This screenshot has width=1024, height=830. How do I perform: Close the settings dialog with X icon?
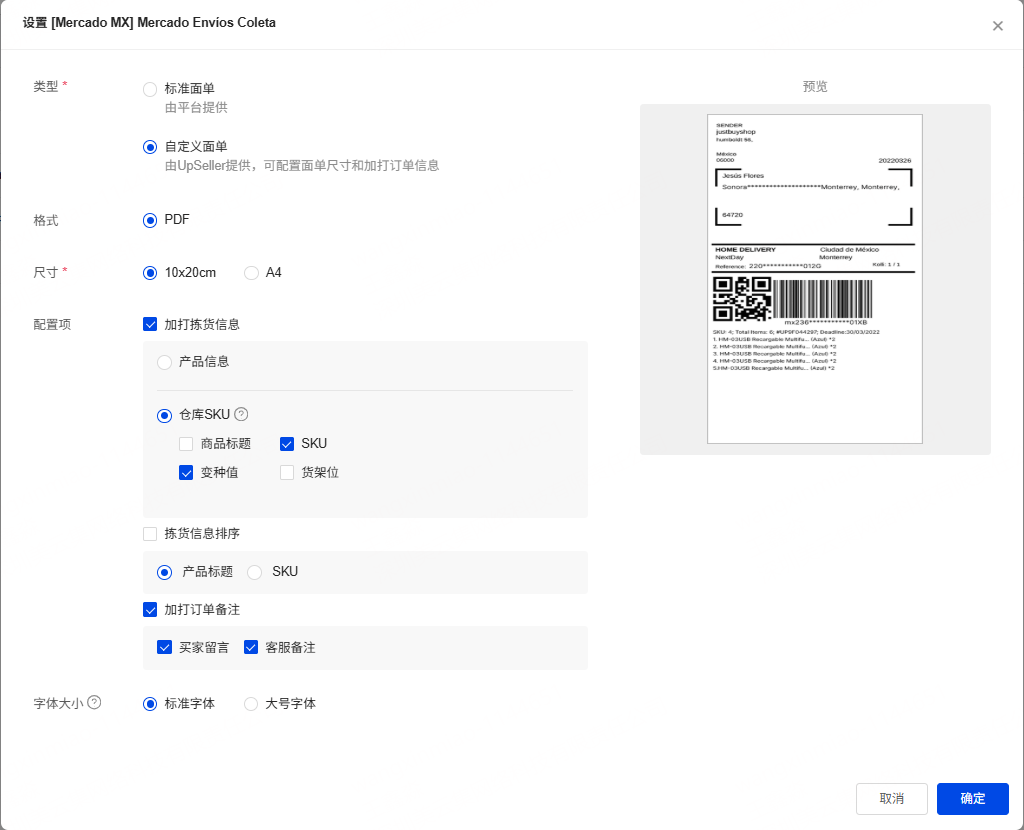coord(997,26)
